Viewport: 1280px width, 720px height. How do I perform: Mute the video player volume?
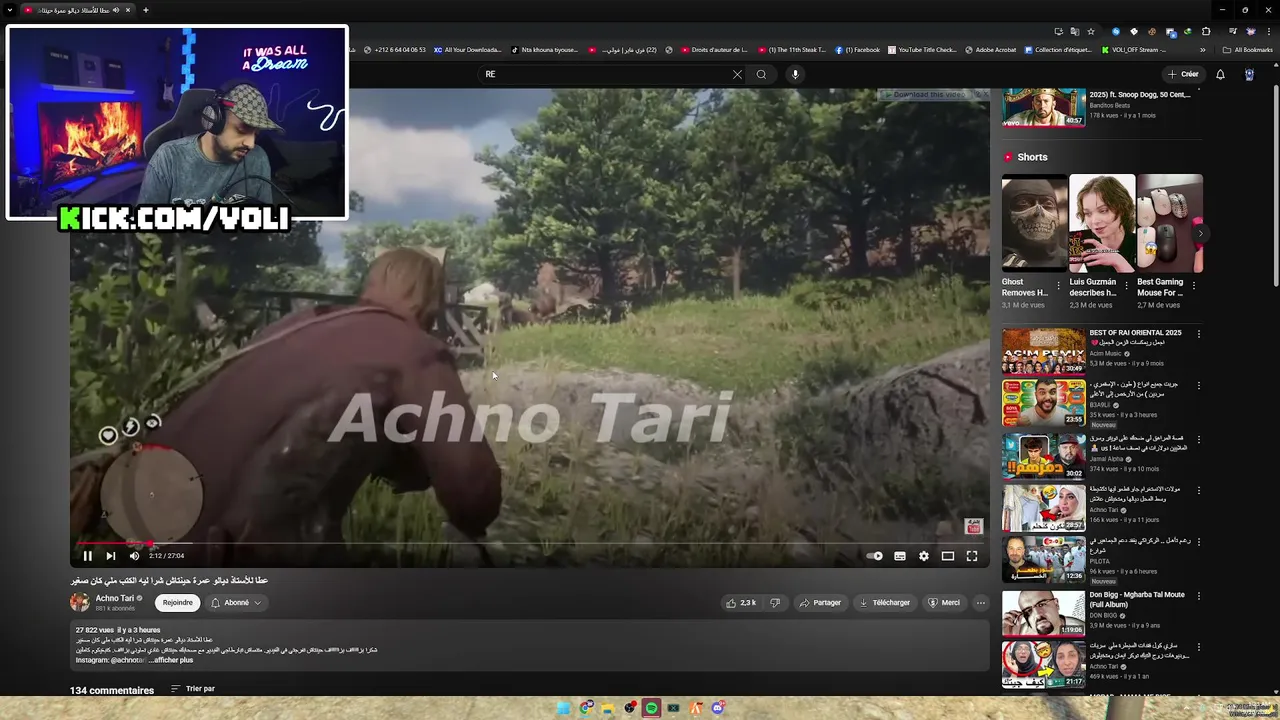(134, 556)
